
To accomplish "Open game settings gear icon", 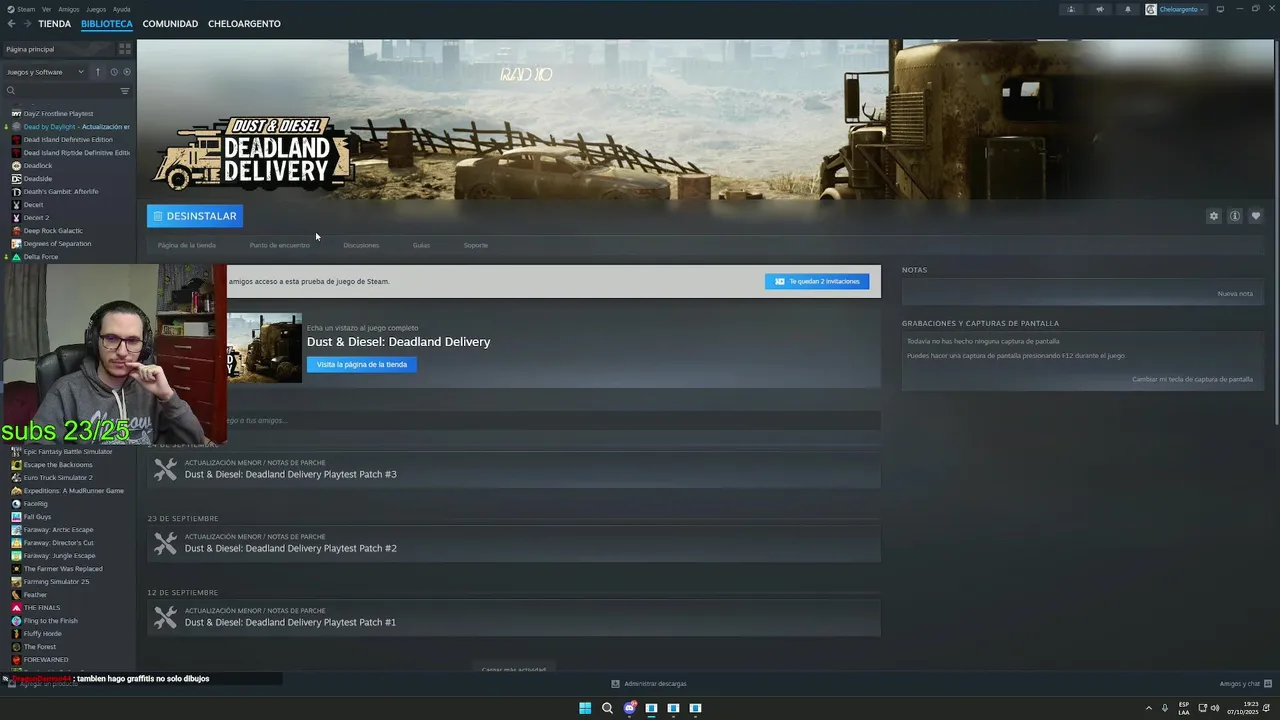I will (x=1214, y=216).
